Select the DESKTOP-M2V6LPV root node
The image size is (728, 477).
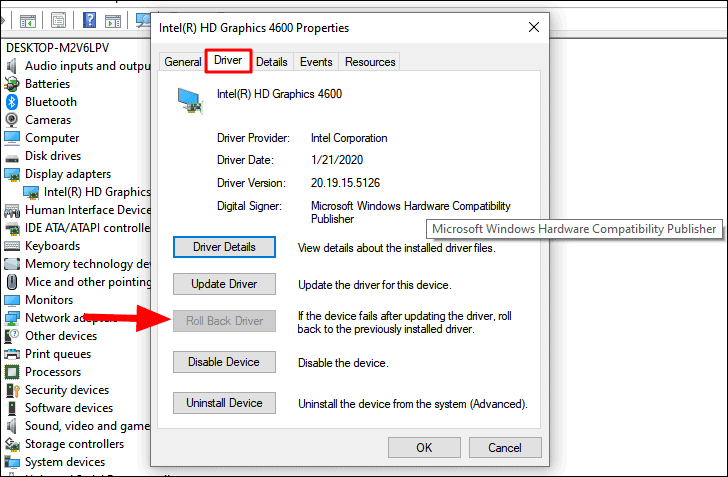[58, 48]
